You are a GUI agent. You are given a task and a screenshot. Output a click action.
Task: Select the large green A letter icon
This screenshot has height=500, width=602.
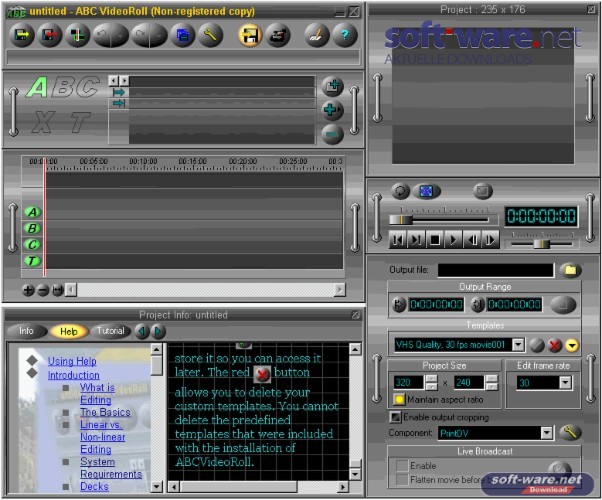pos(38,87)
